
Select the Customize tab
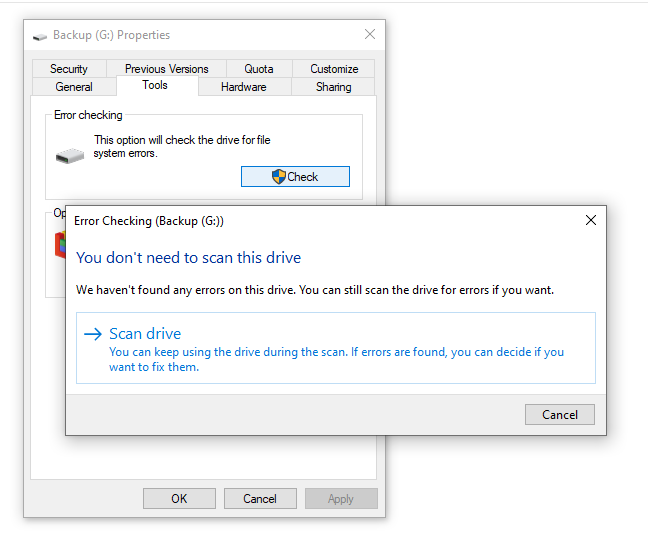click(x=334, y=69)
